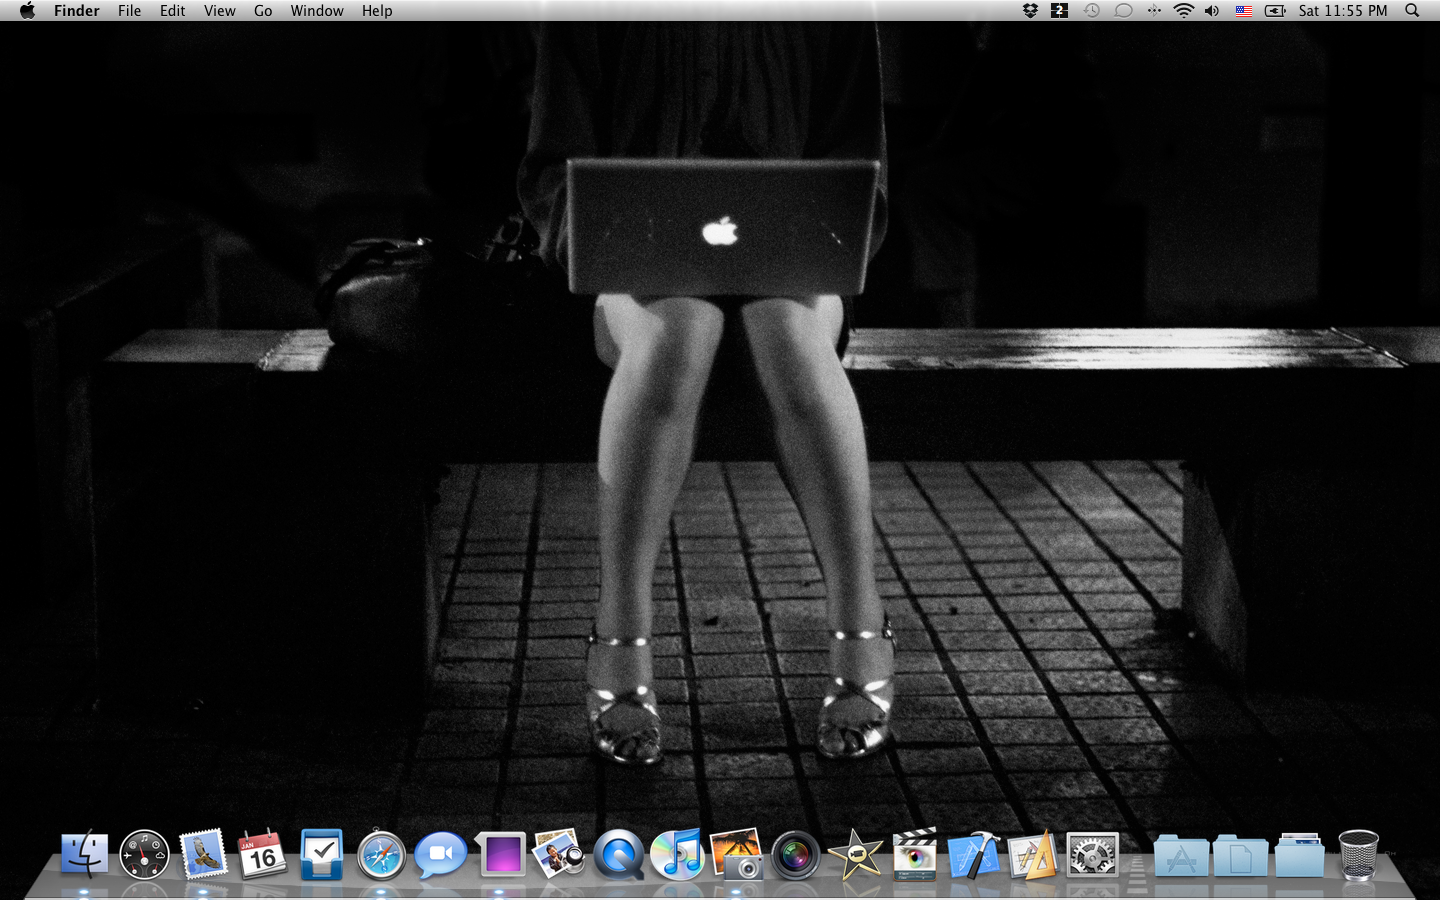Open the Wi-Fi status menu
This screenshot has height=900, width=1440.
tap(1184, 10)
